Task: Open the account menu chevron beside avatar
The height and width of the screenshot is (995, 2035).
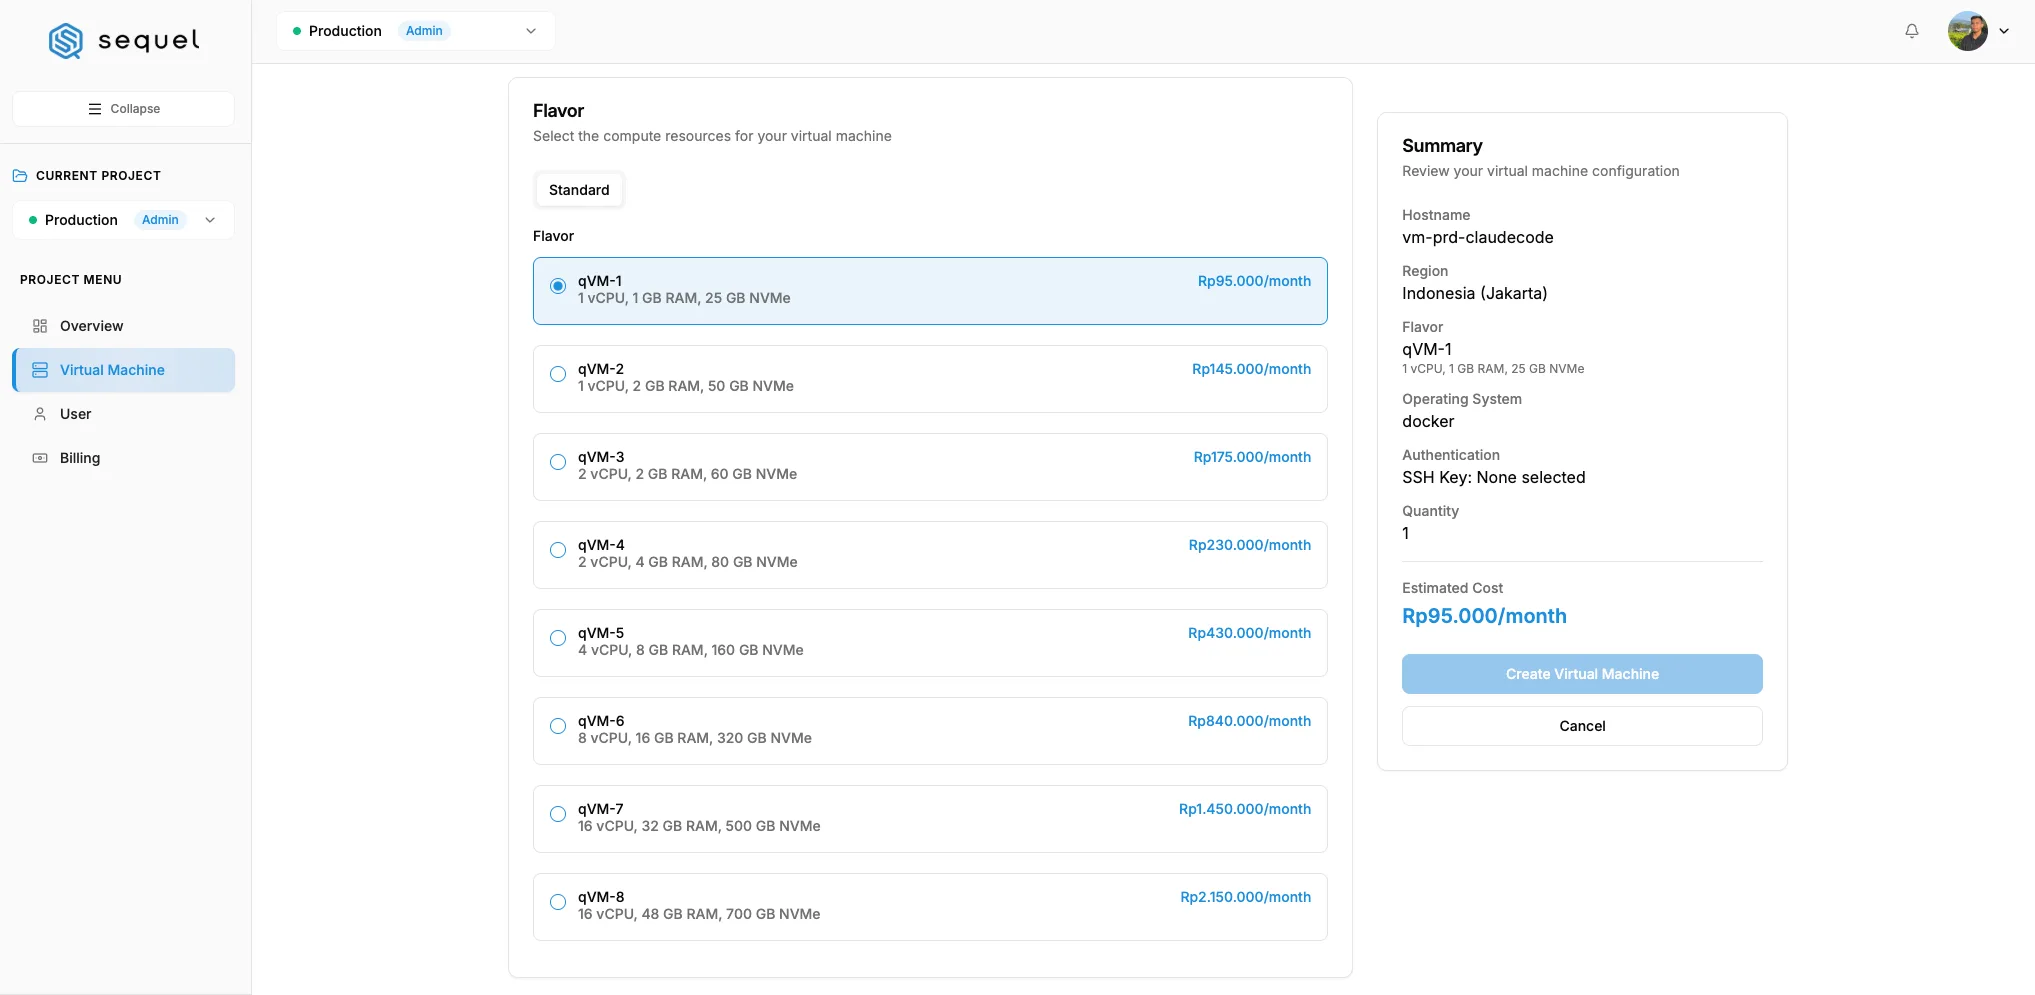Action: coord(2004,31)
